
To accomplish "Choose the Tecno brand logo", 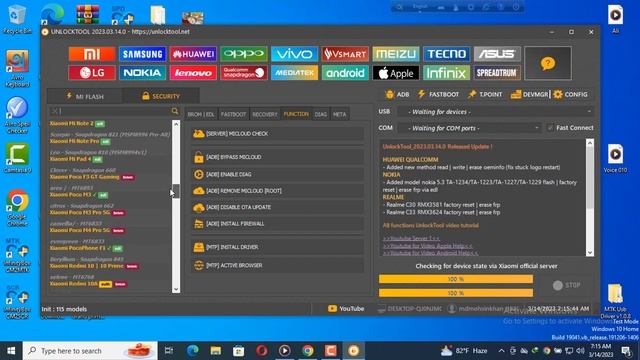I will pyautogui.click(x=446, y=54).
